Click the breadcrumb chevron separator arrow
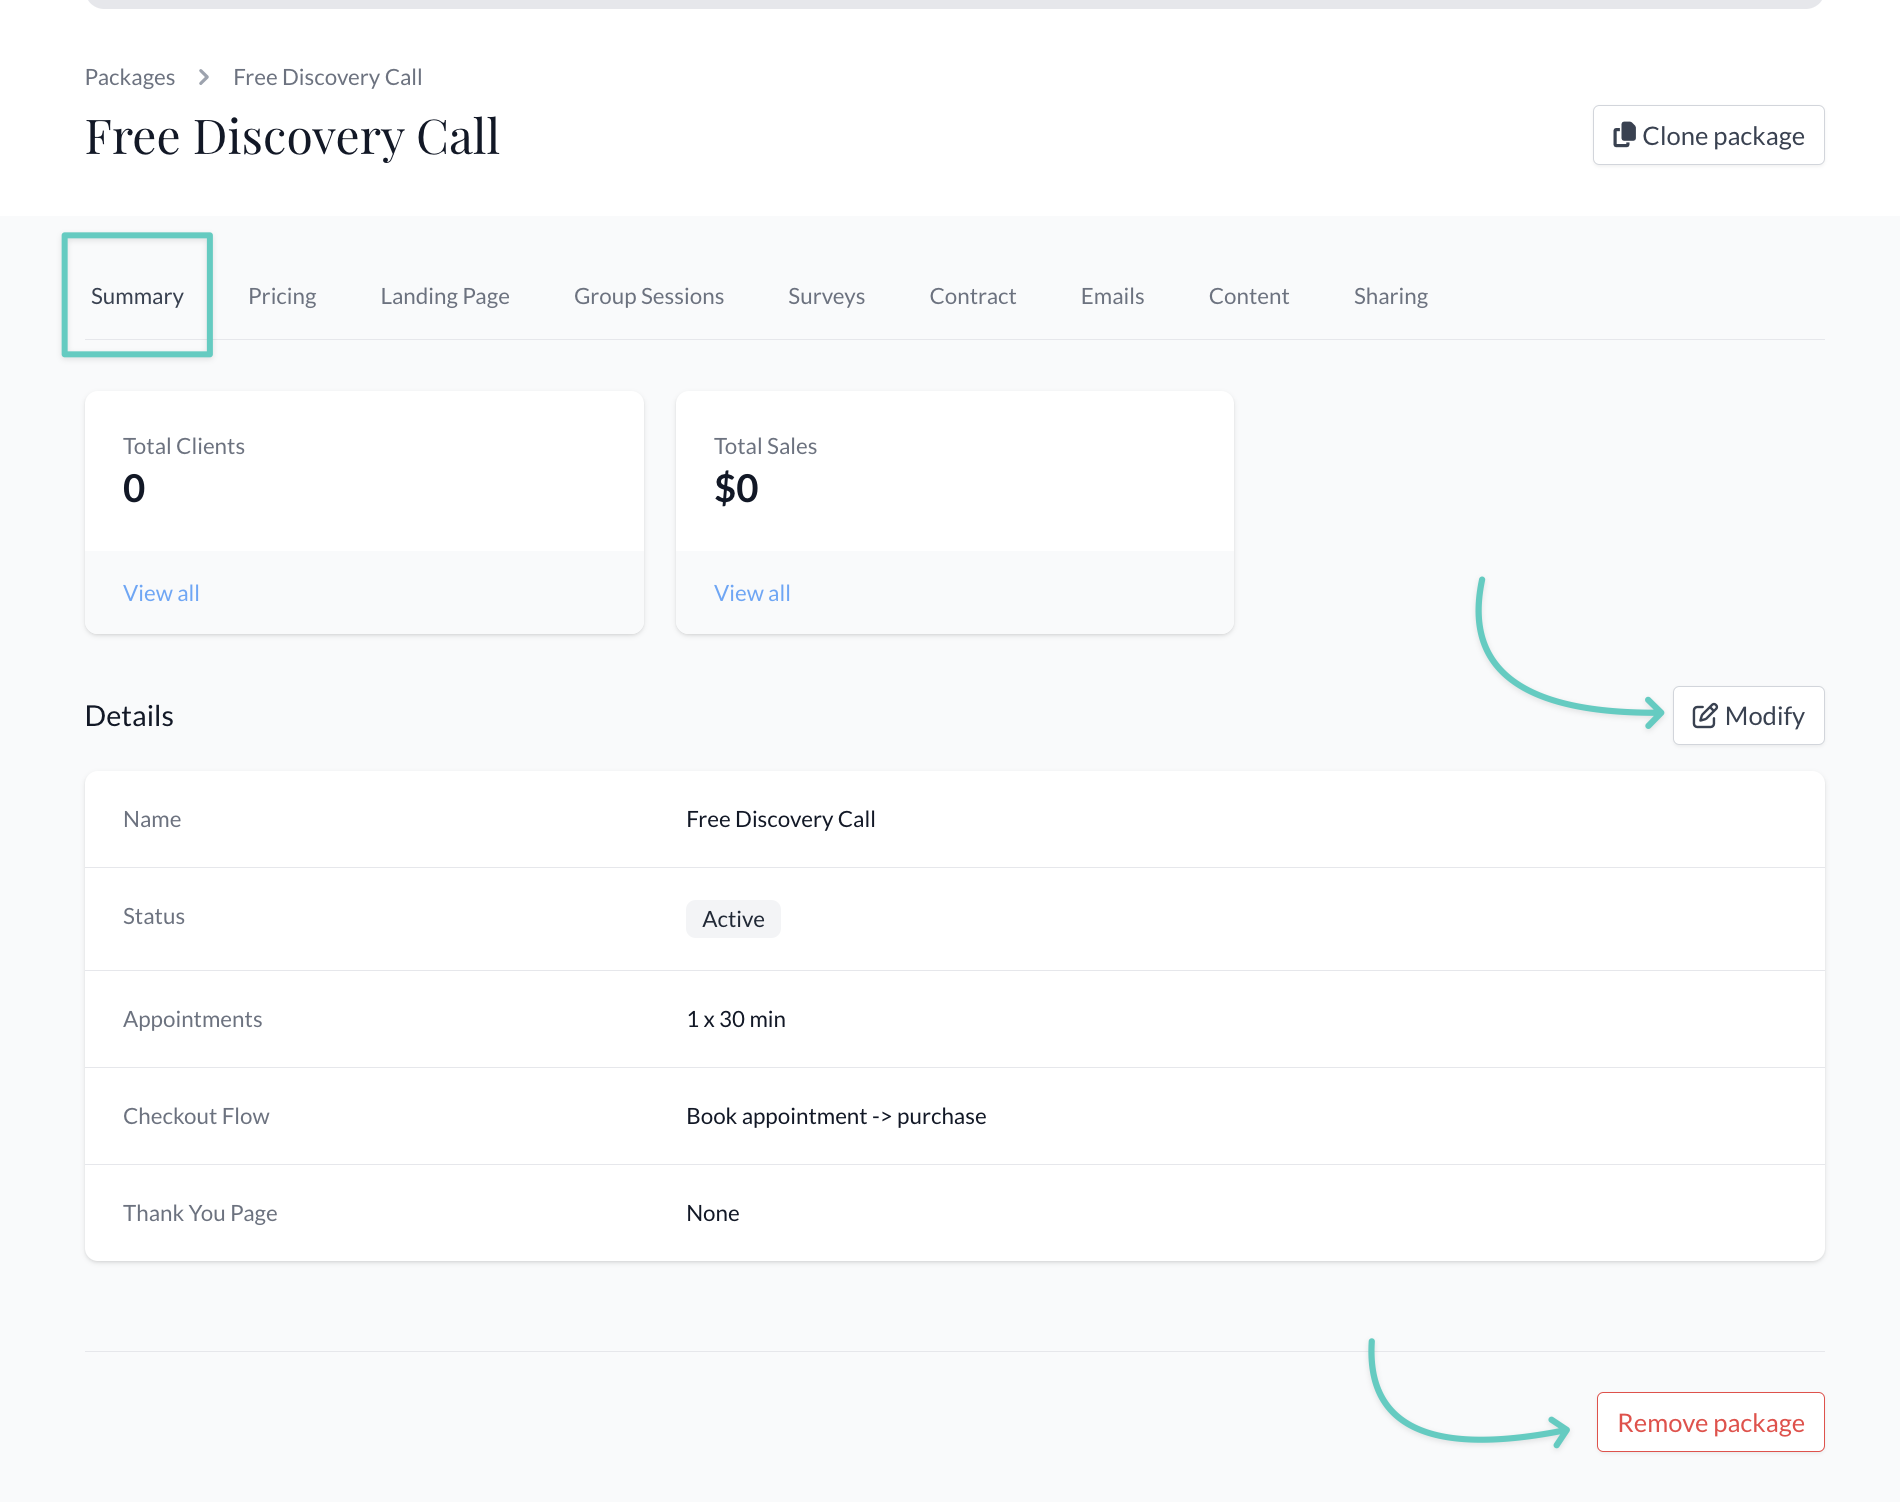 [x=204, y=77]
